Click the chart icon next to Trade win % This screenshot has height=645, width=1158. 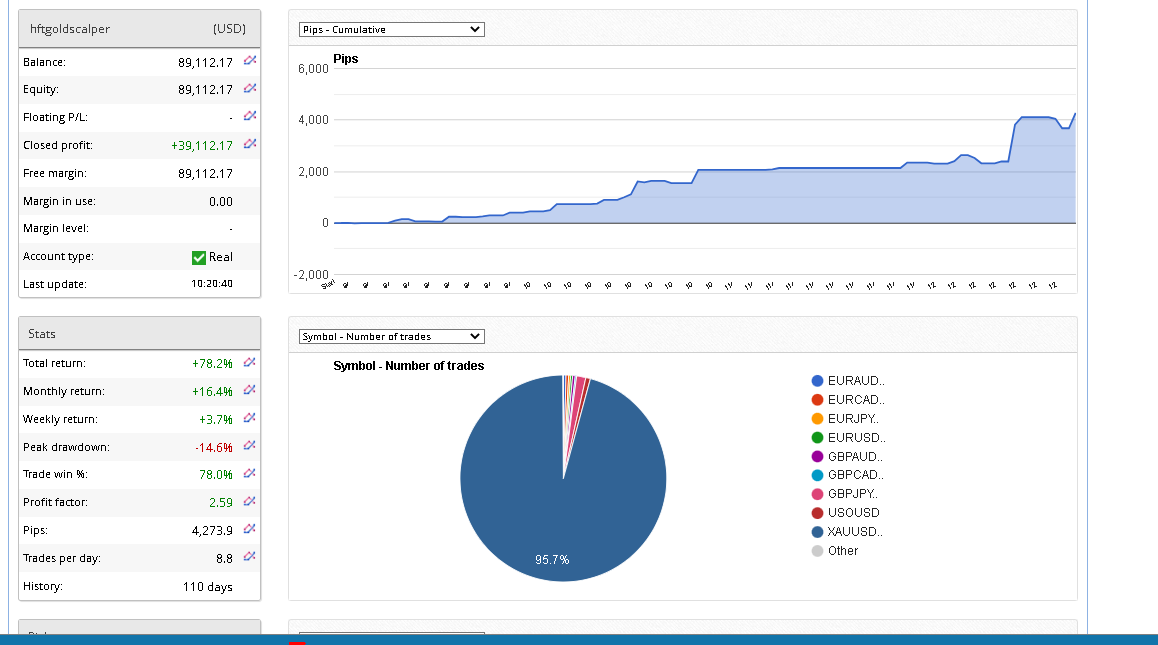coord(250,474)
